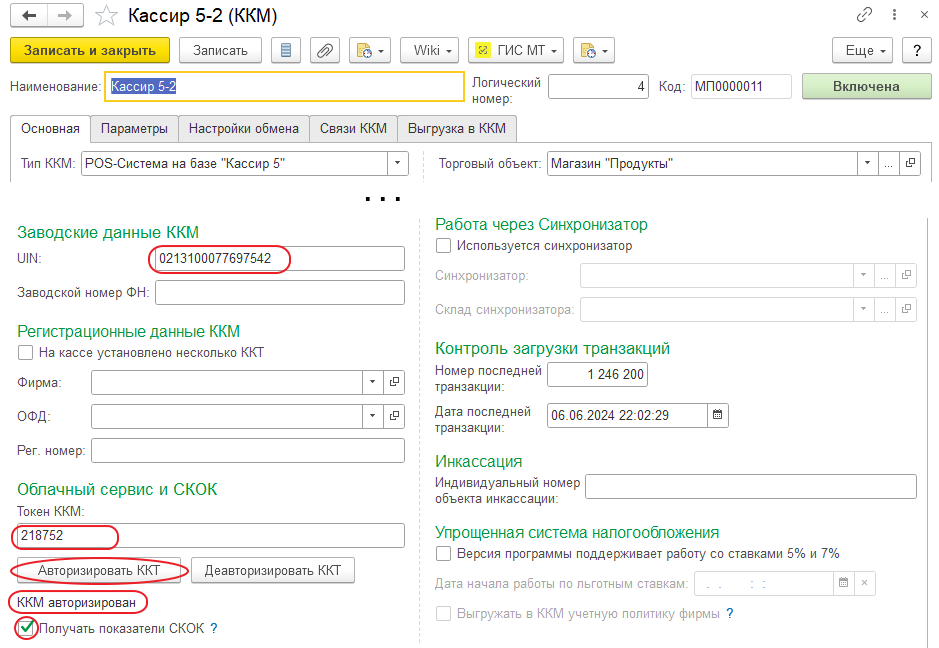This screenshot has width=939, height=648.
Task: Expand the ОФД dropdown list
Action: tap(371, 416)
